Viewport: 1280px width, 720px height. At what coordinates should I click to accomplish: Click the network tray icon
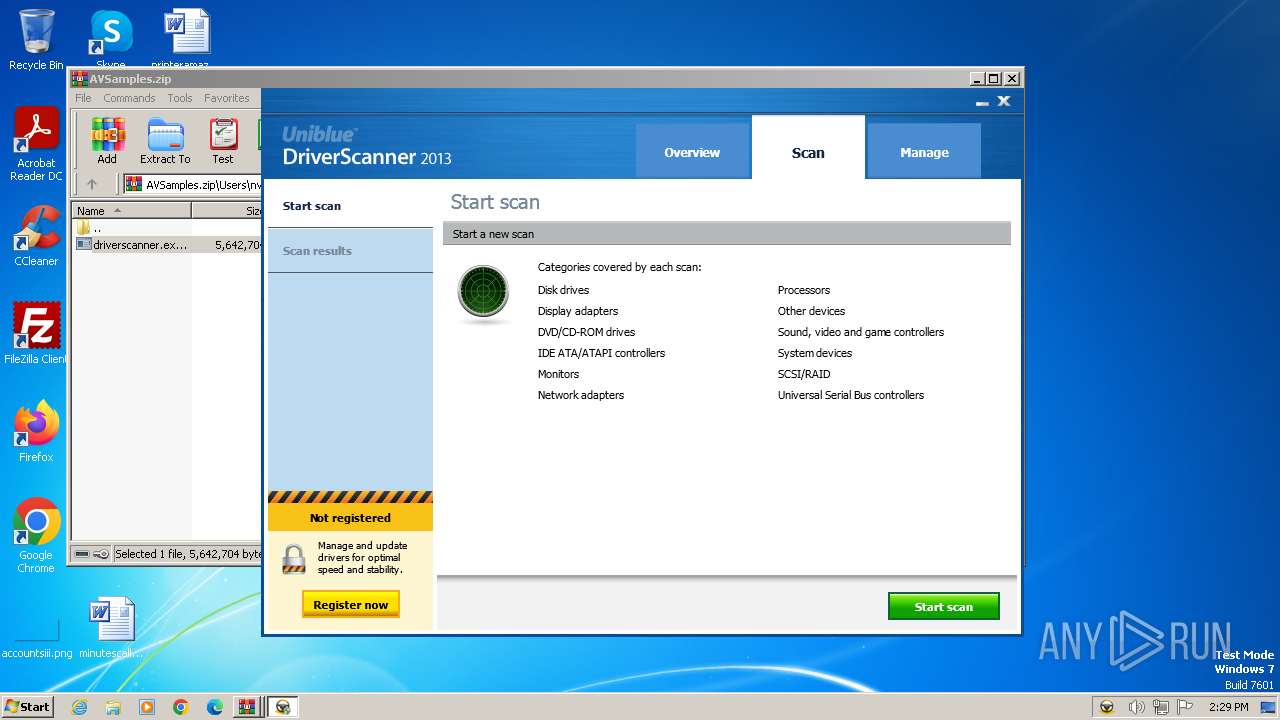pos(1161,707)
